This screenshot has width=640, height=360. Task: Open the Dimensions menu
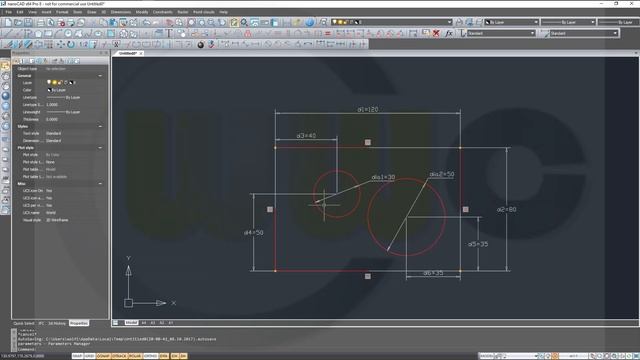point(121,12)
